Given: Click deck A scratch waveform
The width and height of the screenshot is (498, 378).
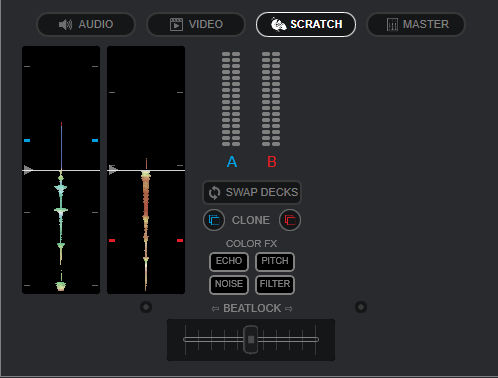Looking at the screenshot, I should (x=61, y=170).
